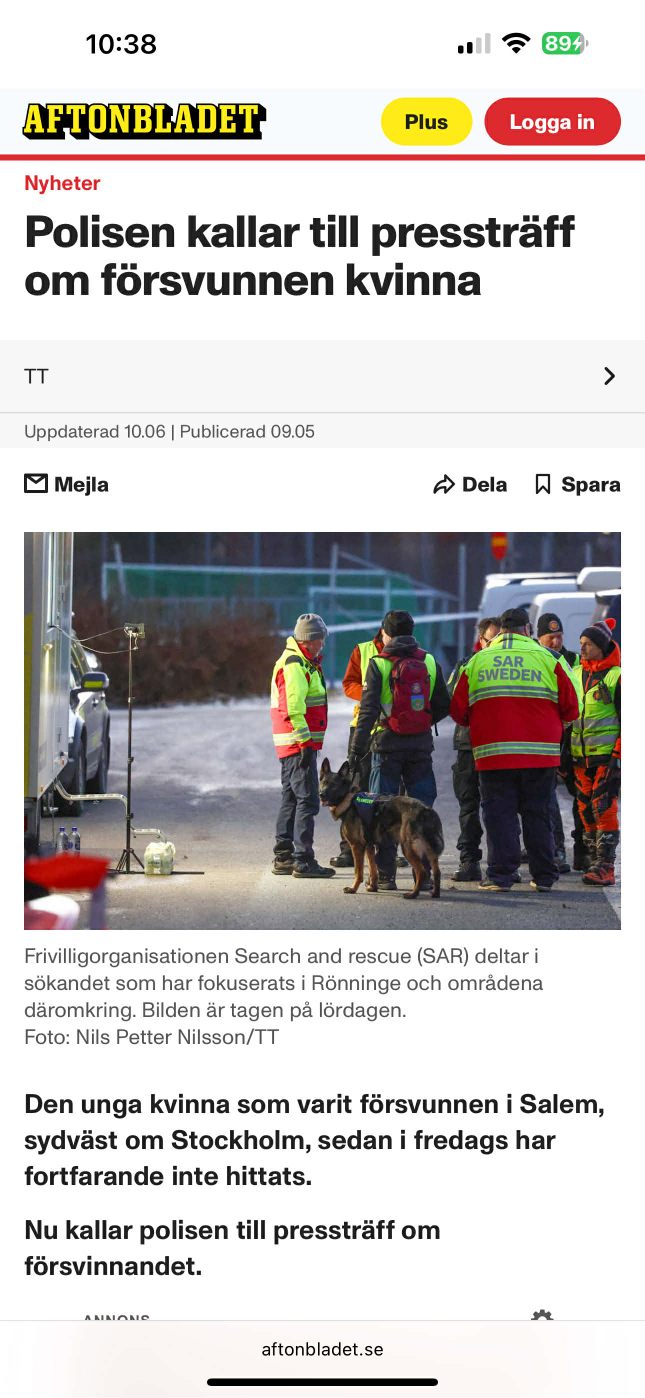Tap the home indicator bar

coord(322,1382)
